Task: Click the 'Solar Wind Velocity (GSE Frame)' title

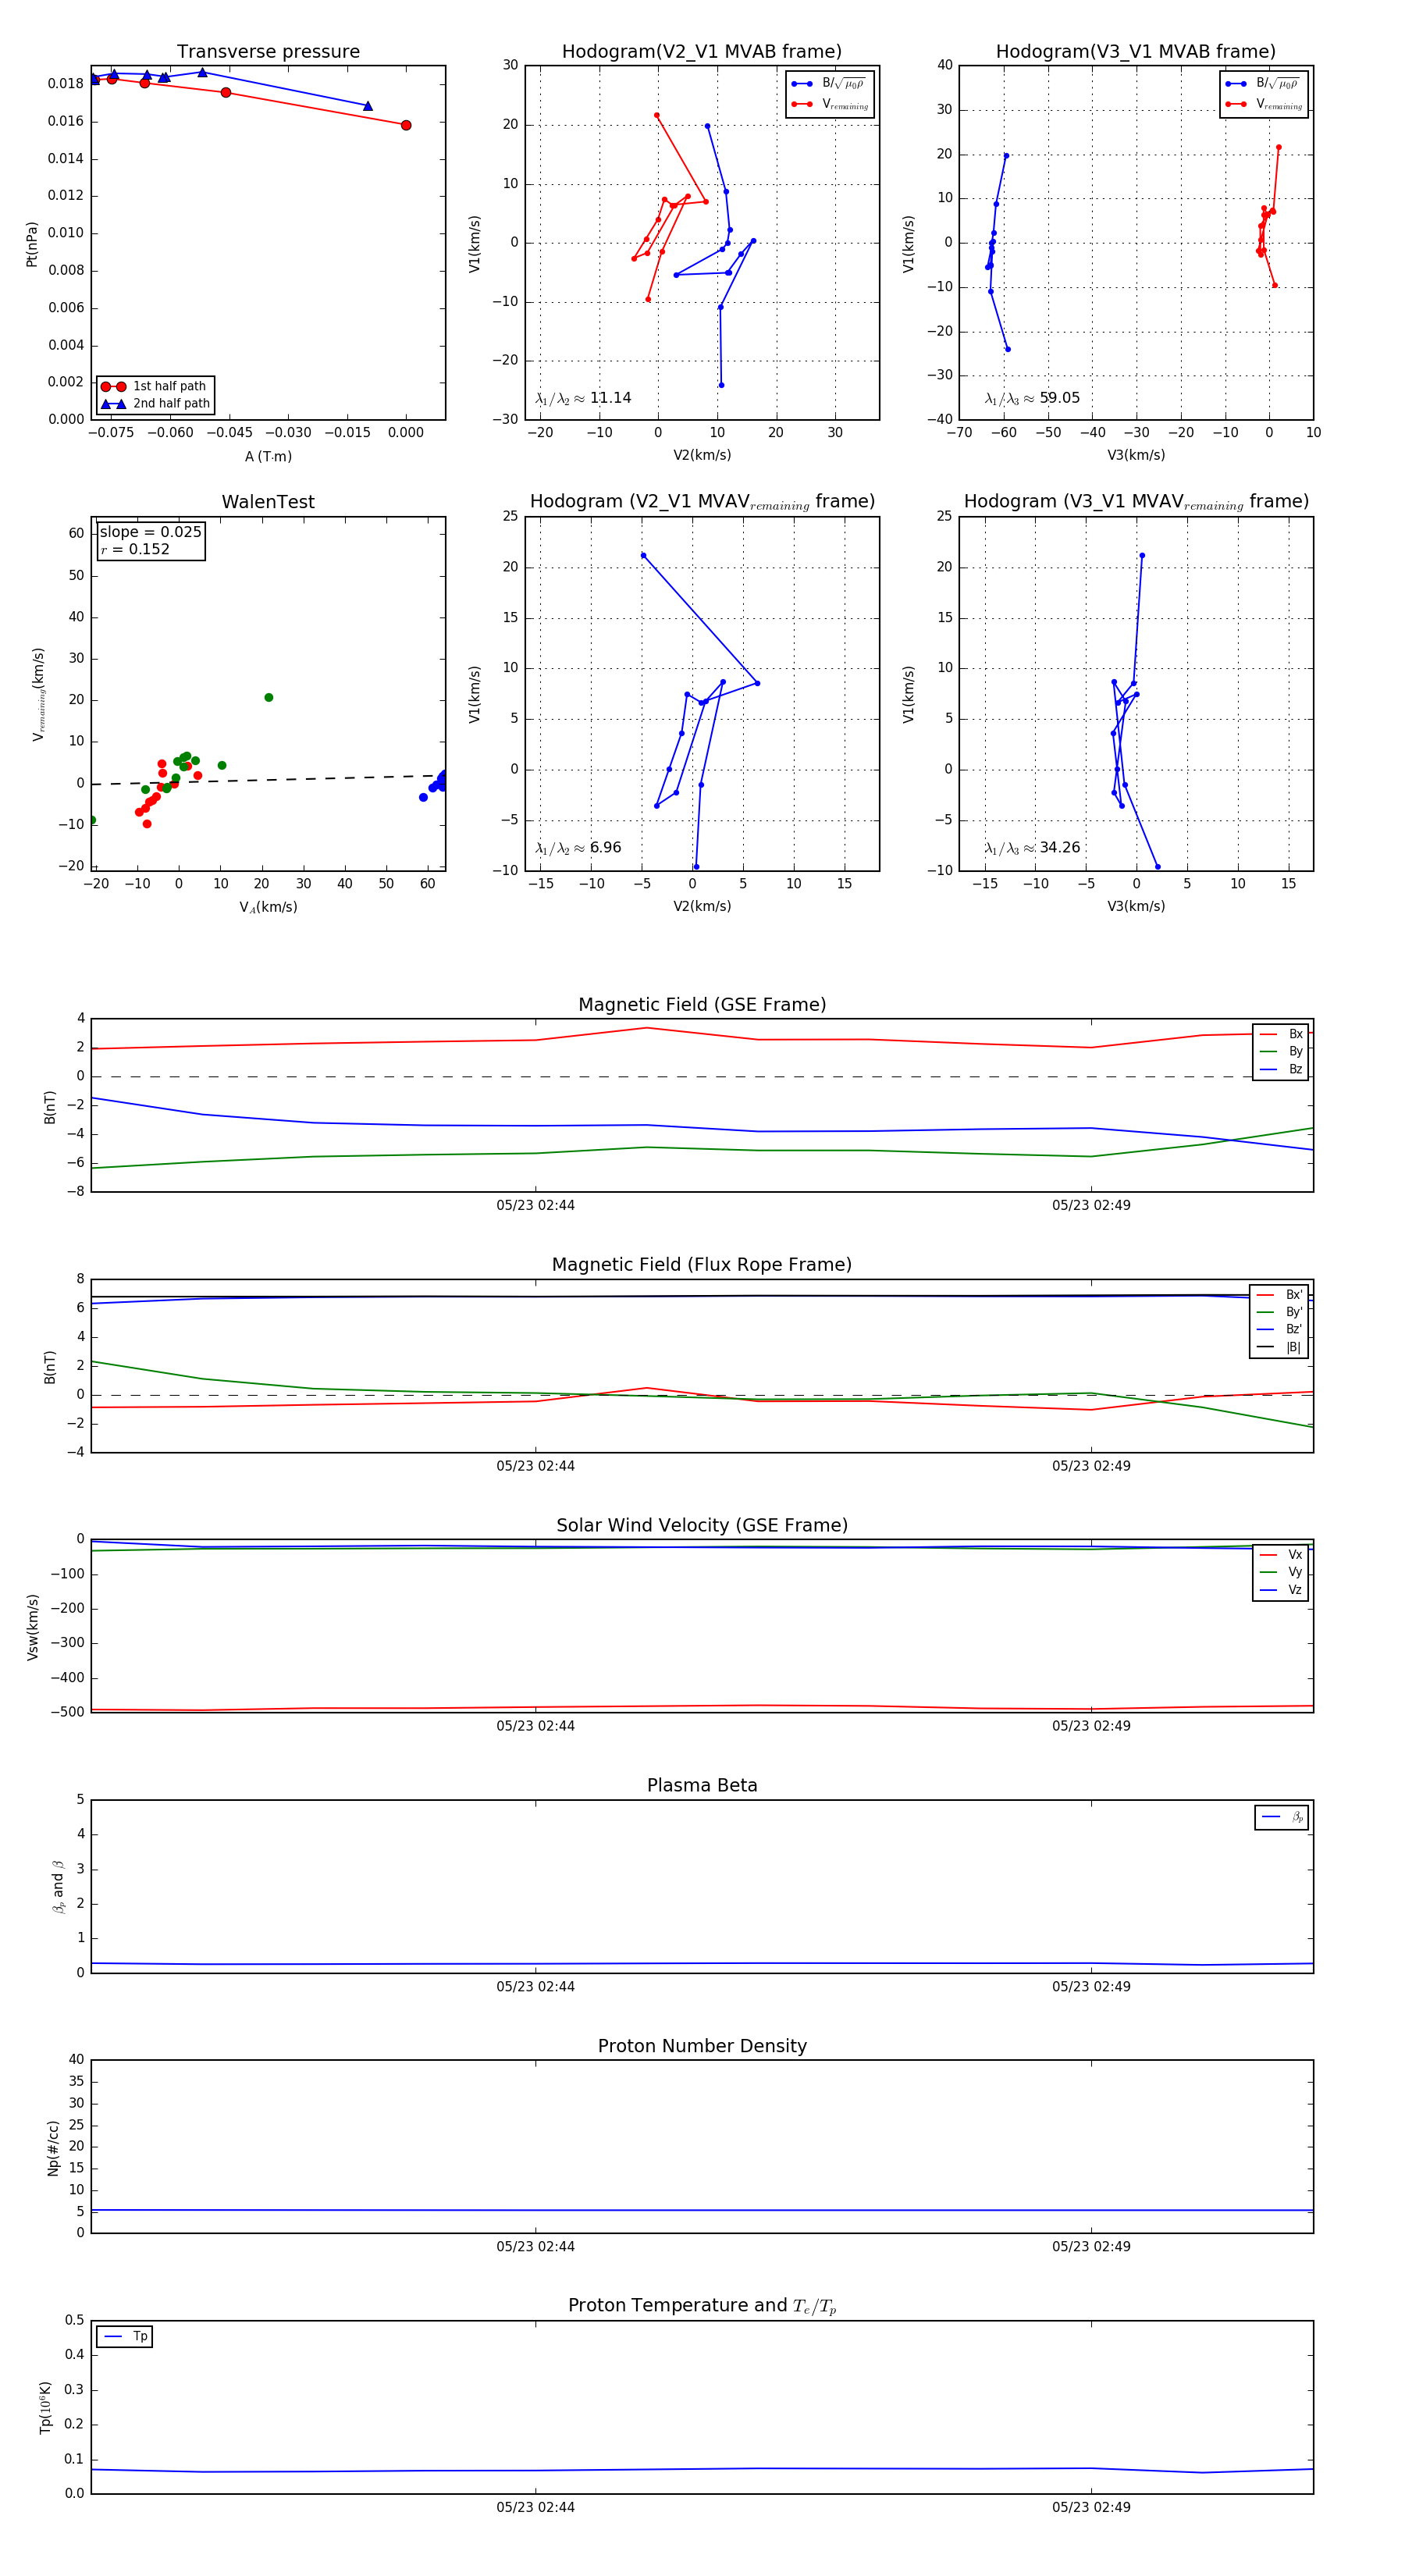Action: point(702,1525)
